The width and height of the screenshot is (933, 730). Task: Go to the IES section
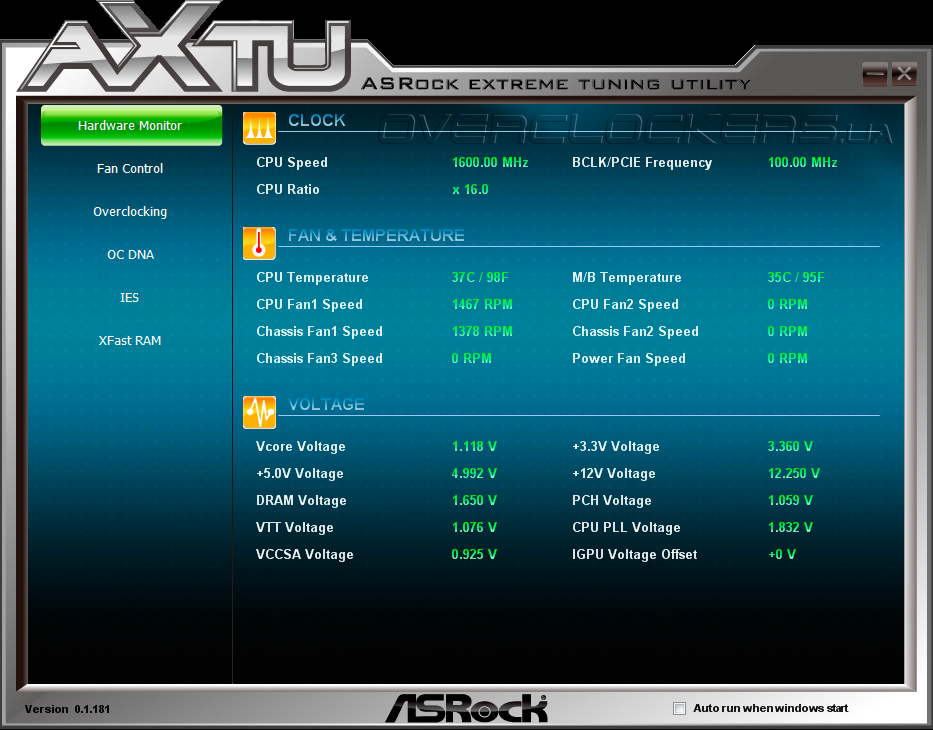pos(129,297)
